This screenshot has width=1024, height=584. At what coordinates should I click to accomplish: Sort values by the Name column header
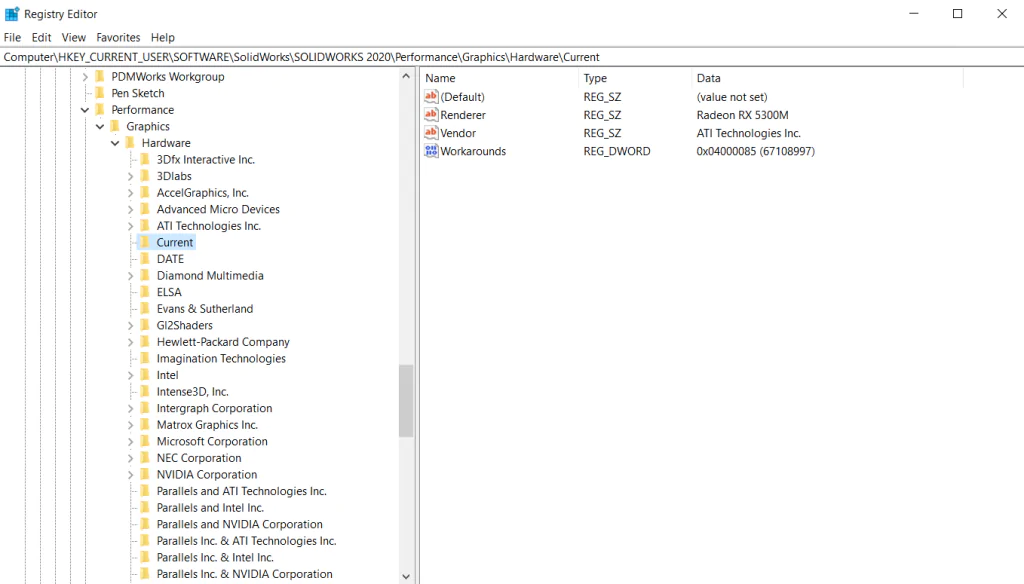[x=500, y=78]
